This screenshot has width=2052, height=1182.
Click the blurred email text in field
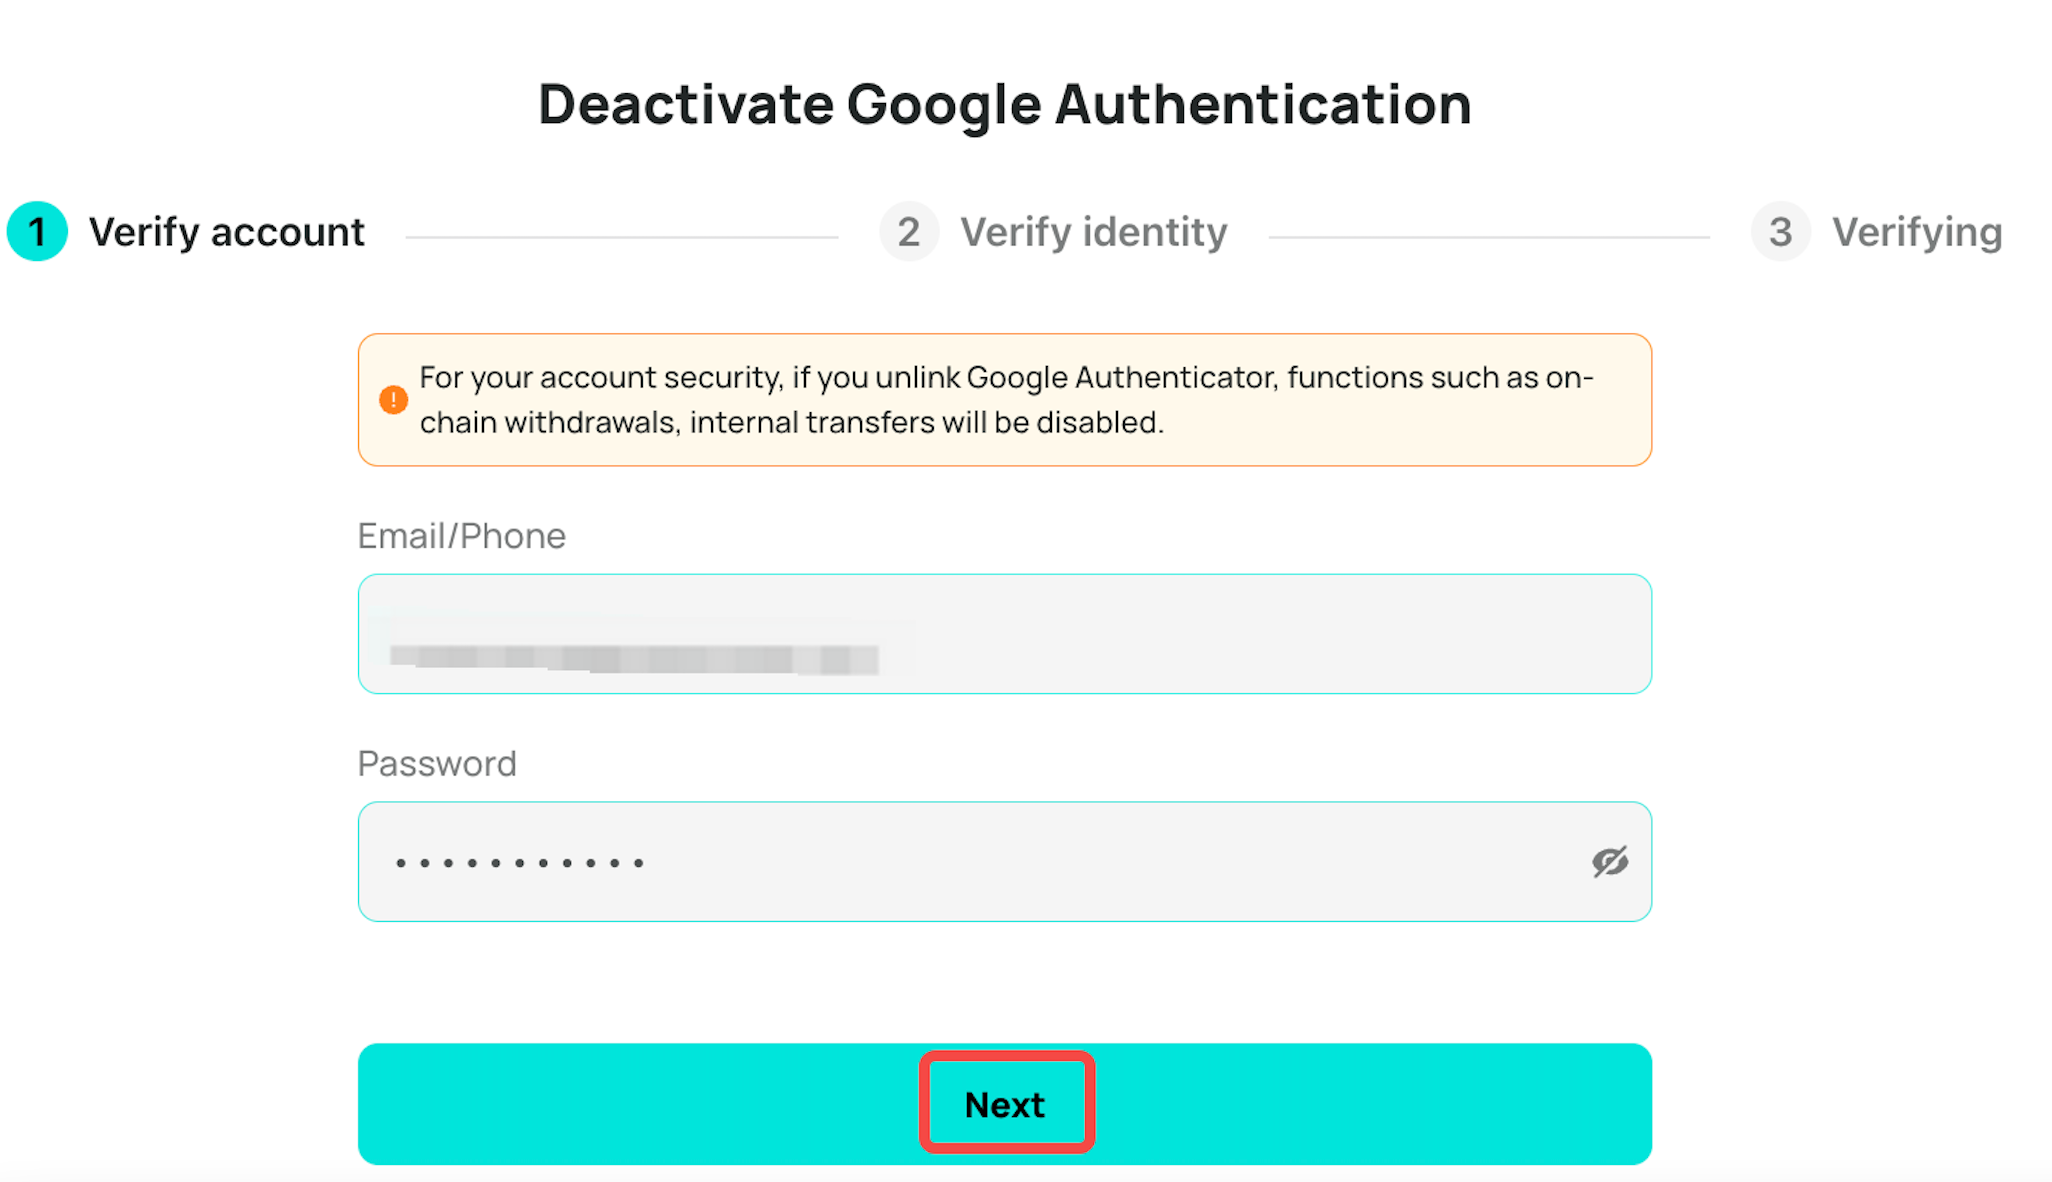click(634, 659)
